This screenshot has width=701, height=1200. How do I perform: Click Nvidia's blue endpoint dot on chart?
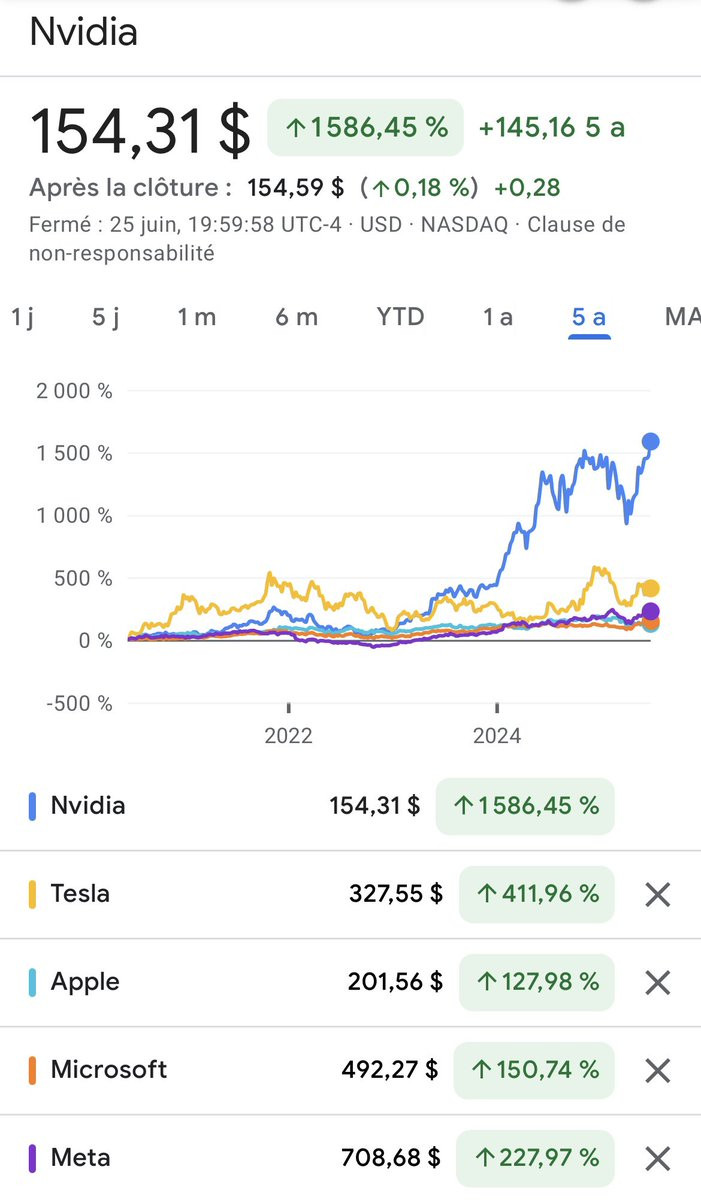coord(650,441)
